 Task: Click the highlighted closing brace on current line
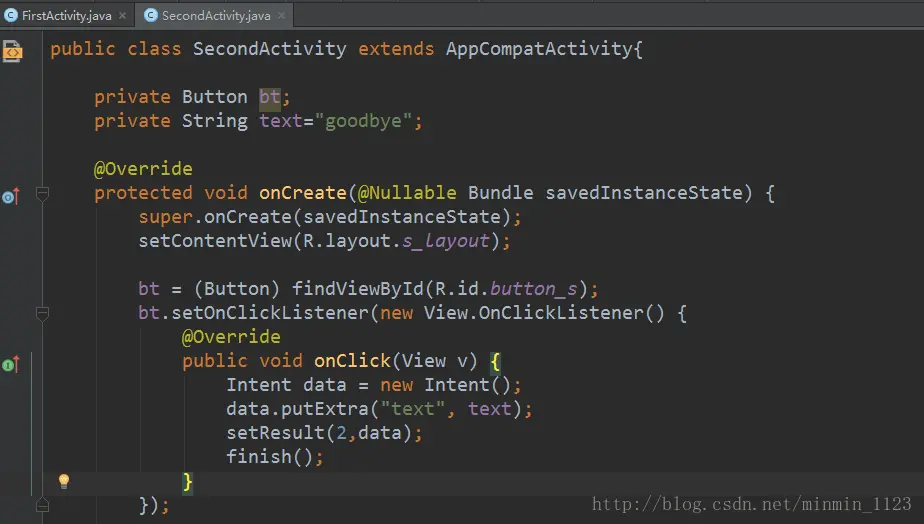[187, 482]
